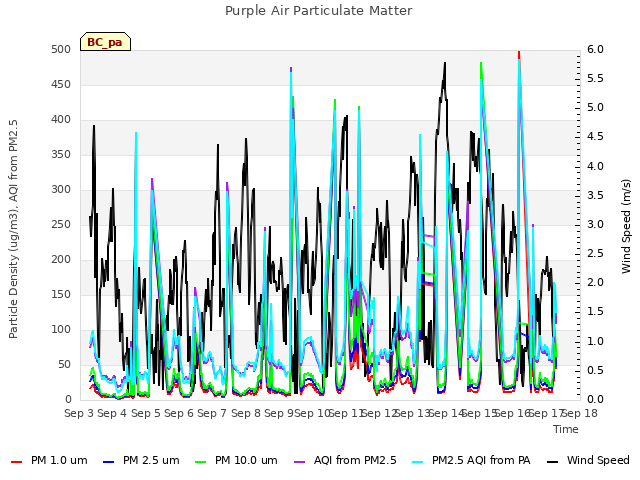
Task: Click the 3.0 wind speed tick label
Action: pos(595,224)
